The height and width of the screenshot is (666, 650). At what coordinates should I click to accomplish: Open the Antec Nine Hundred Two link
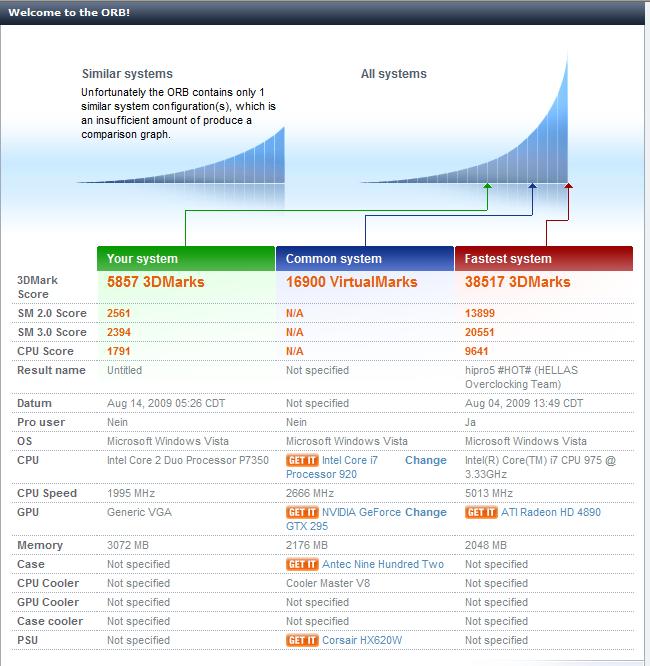coord(383,564)
